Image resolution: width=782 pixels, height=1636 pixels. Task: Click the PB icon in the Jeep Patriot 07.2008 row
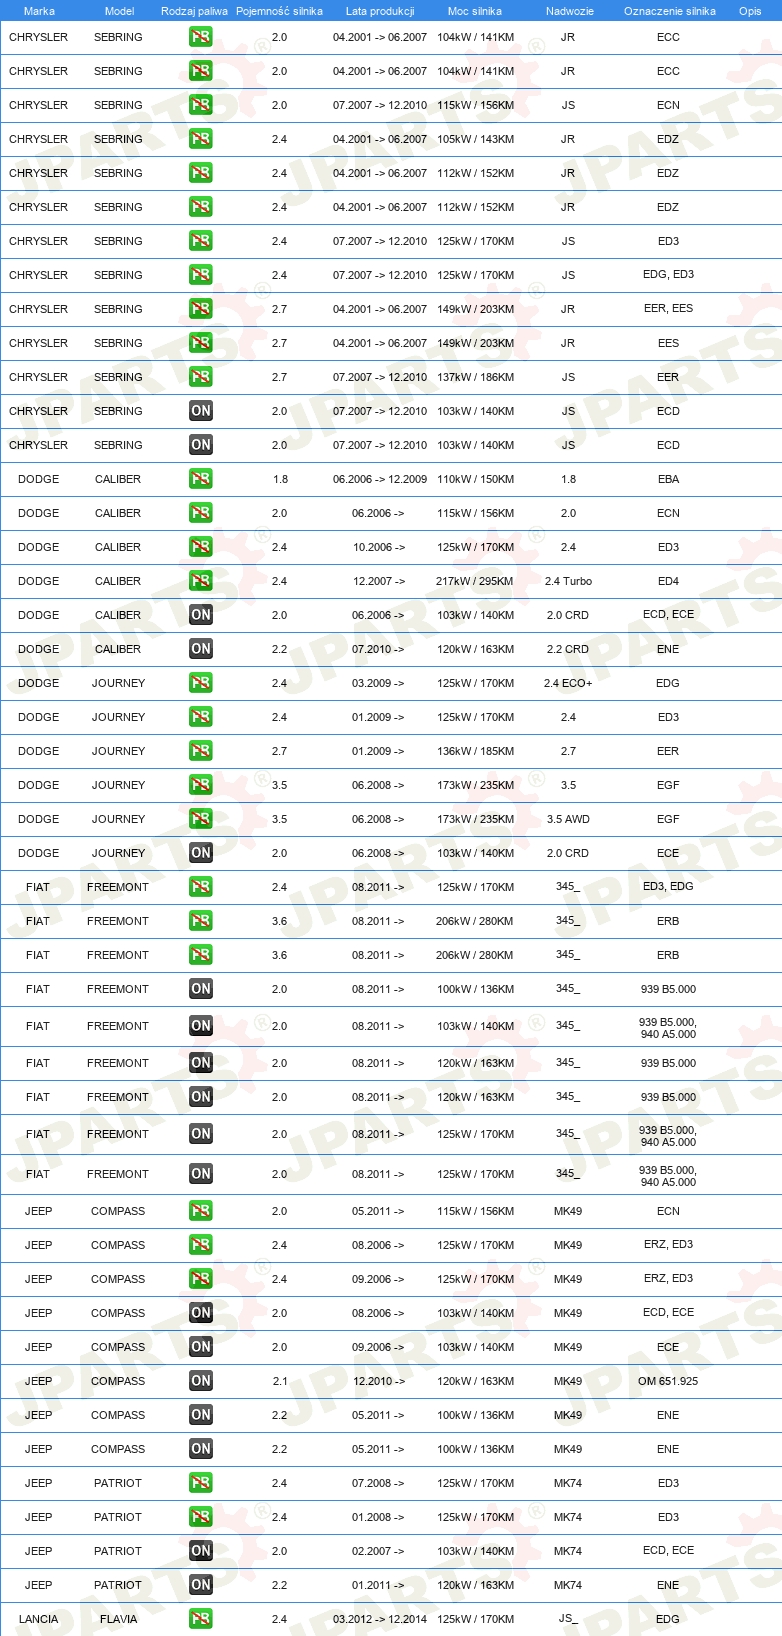(x=201, y=1483)
